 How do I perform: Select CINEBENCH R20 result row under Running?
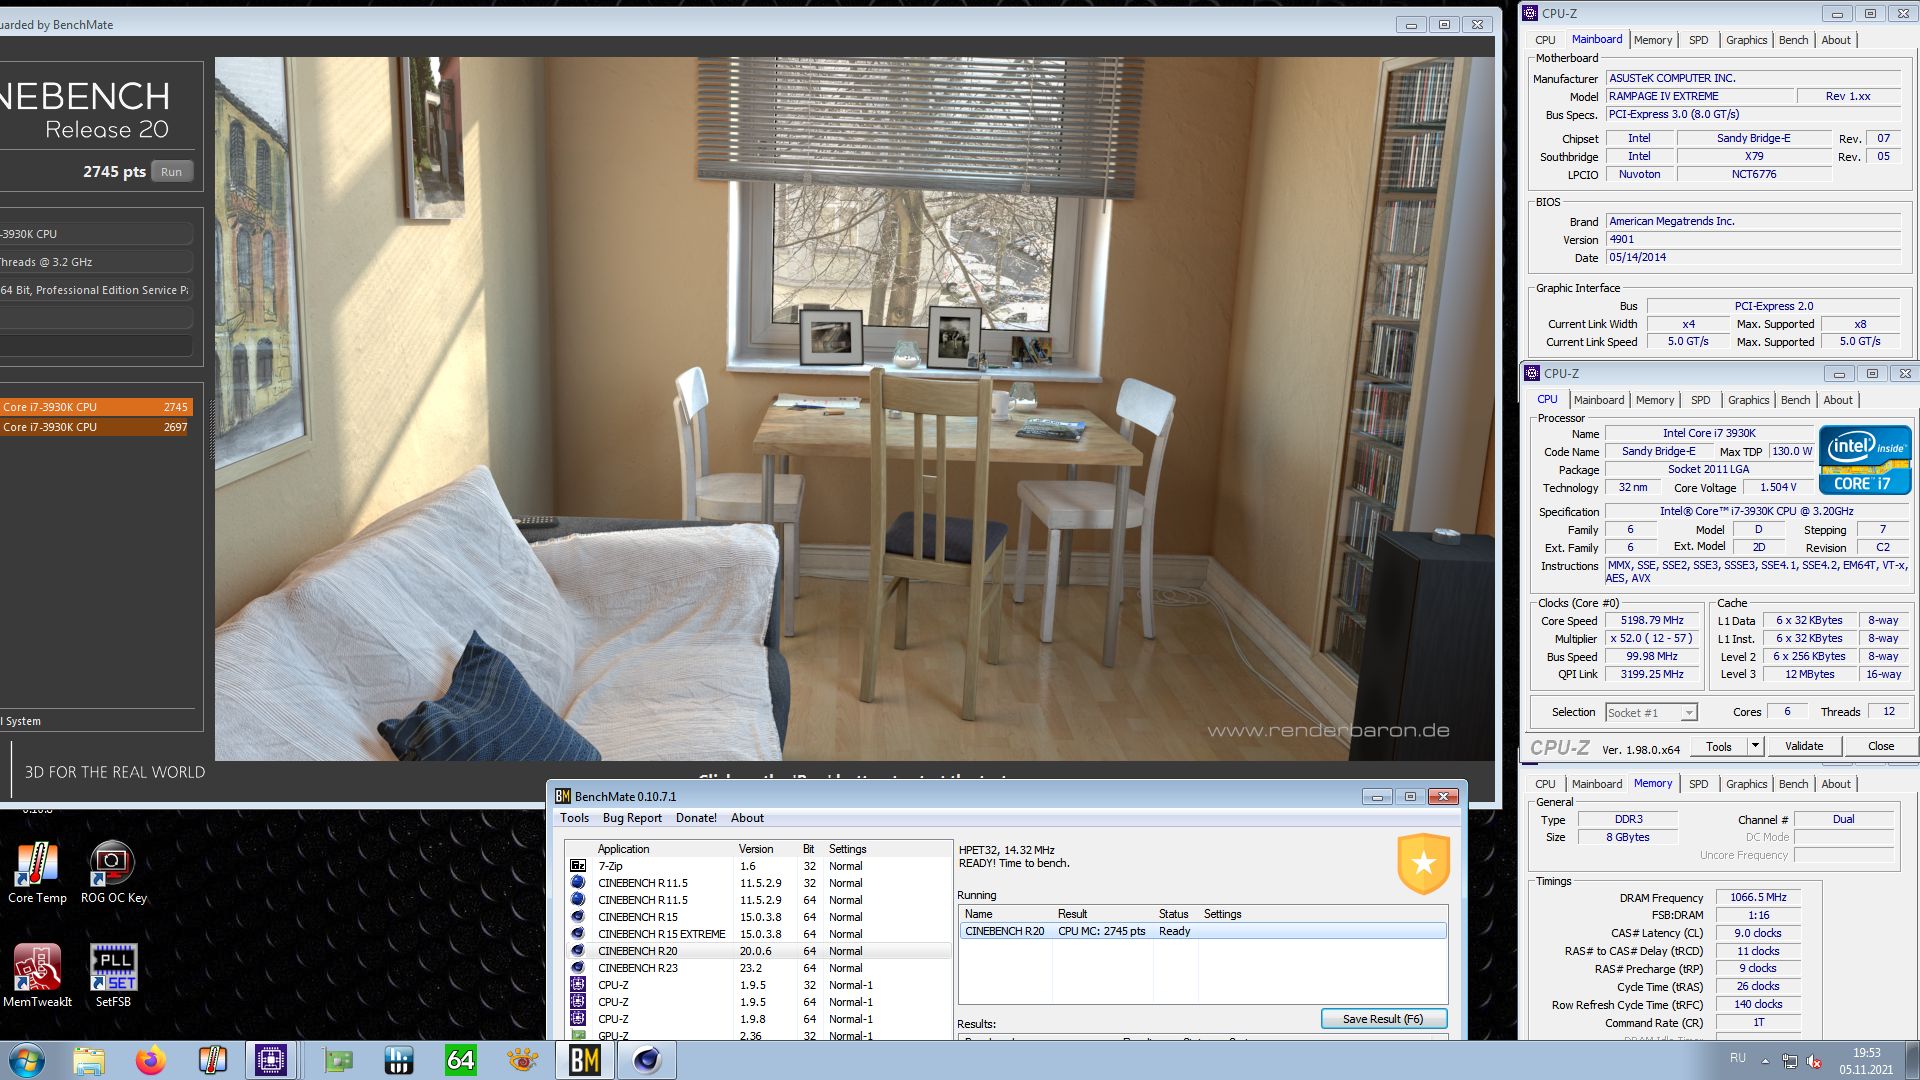pyautogui.click(x=1203, y=931)
